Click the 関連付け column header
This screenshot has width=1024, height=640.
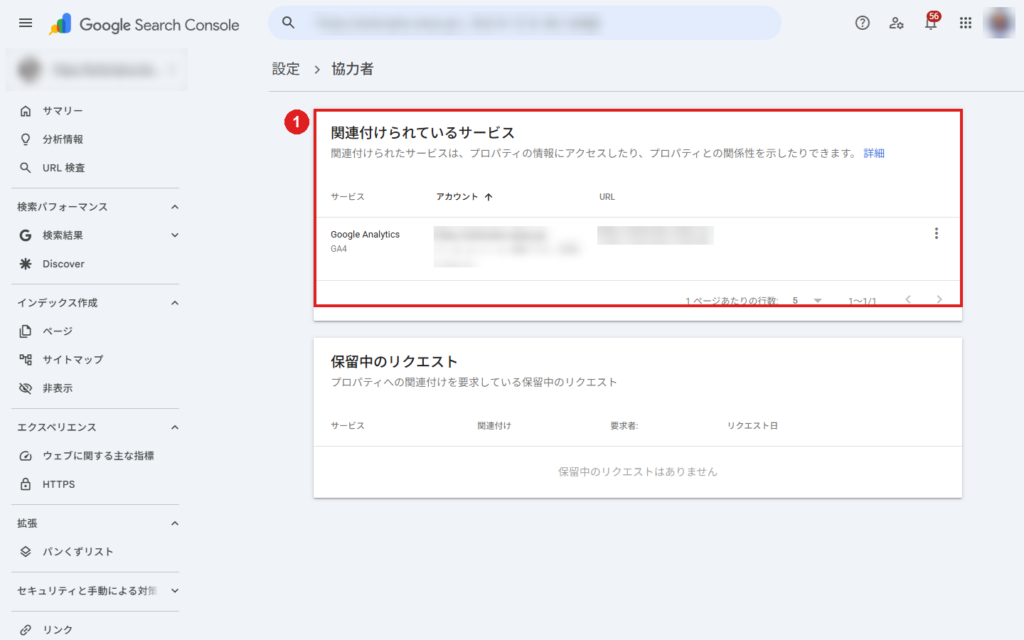pos(494,426)
